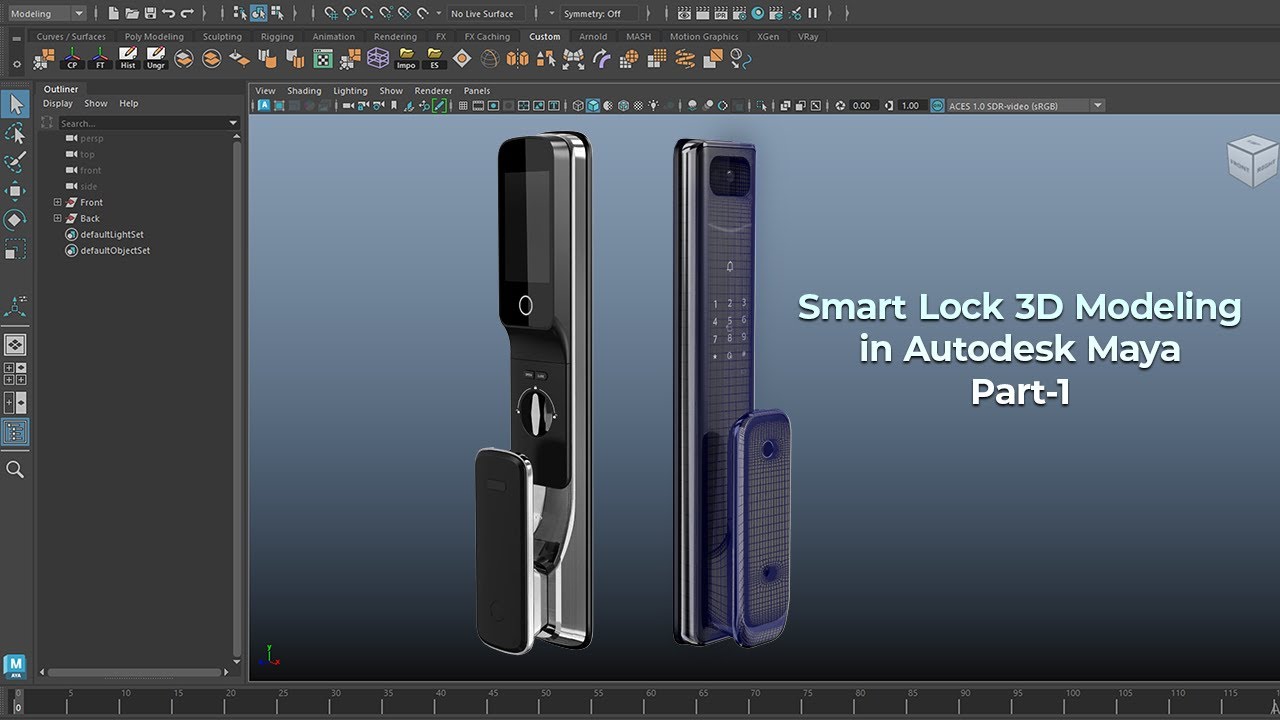Open the Symmetry: Off dropdown
The width and height of the screenshot is (1280, 720).
(x=598, y=13)
